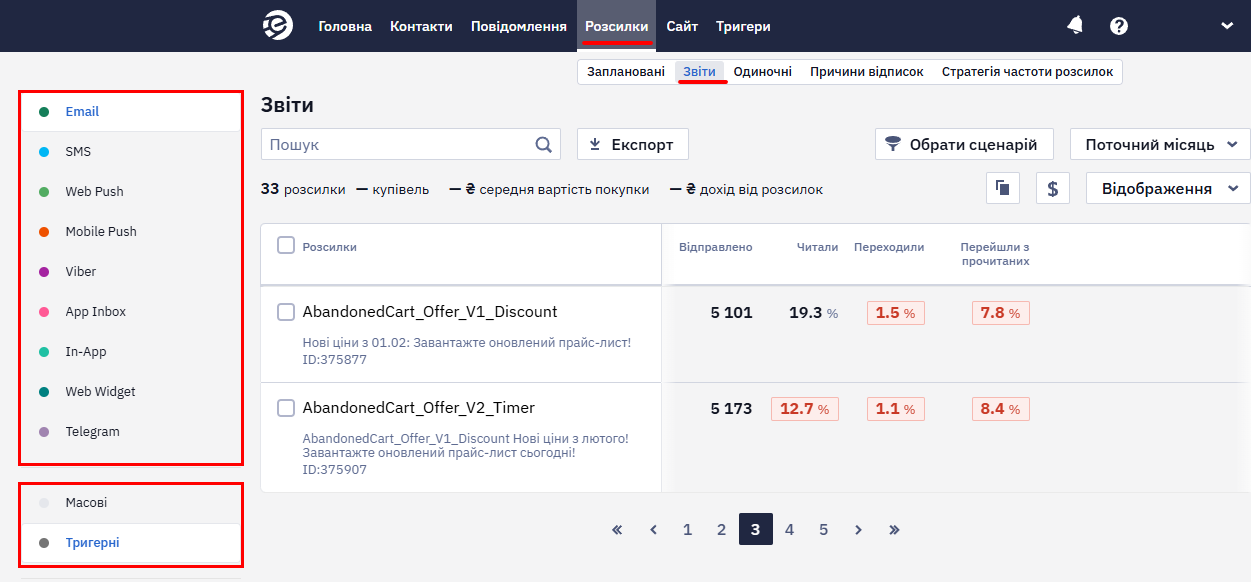Open the Поточний місяць period dropdown
The image size is (1251, 582).
coord(1160,144)
